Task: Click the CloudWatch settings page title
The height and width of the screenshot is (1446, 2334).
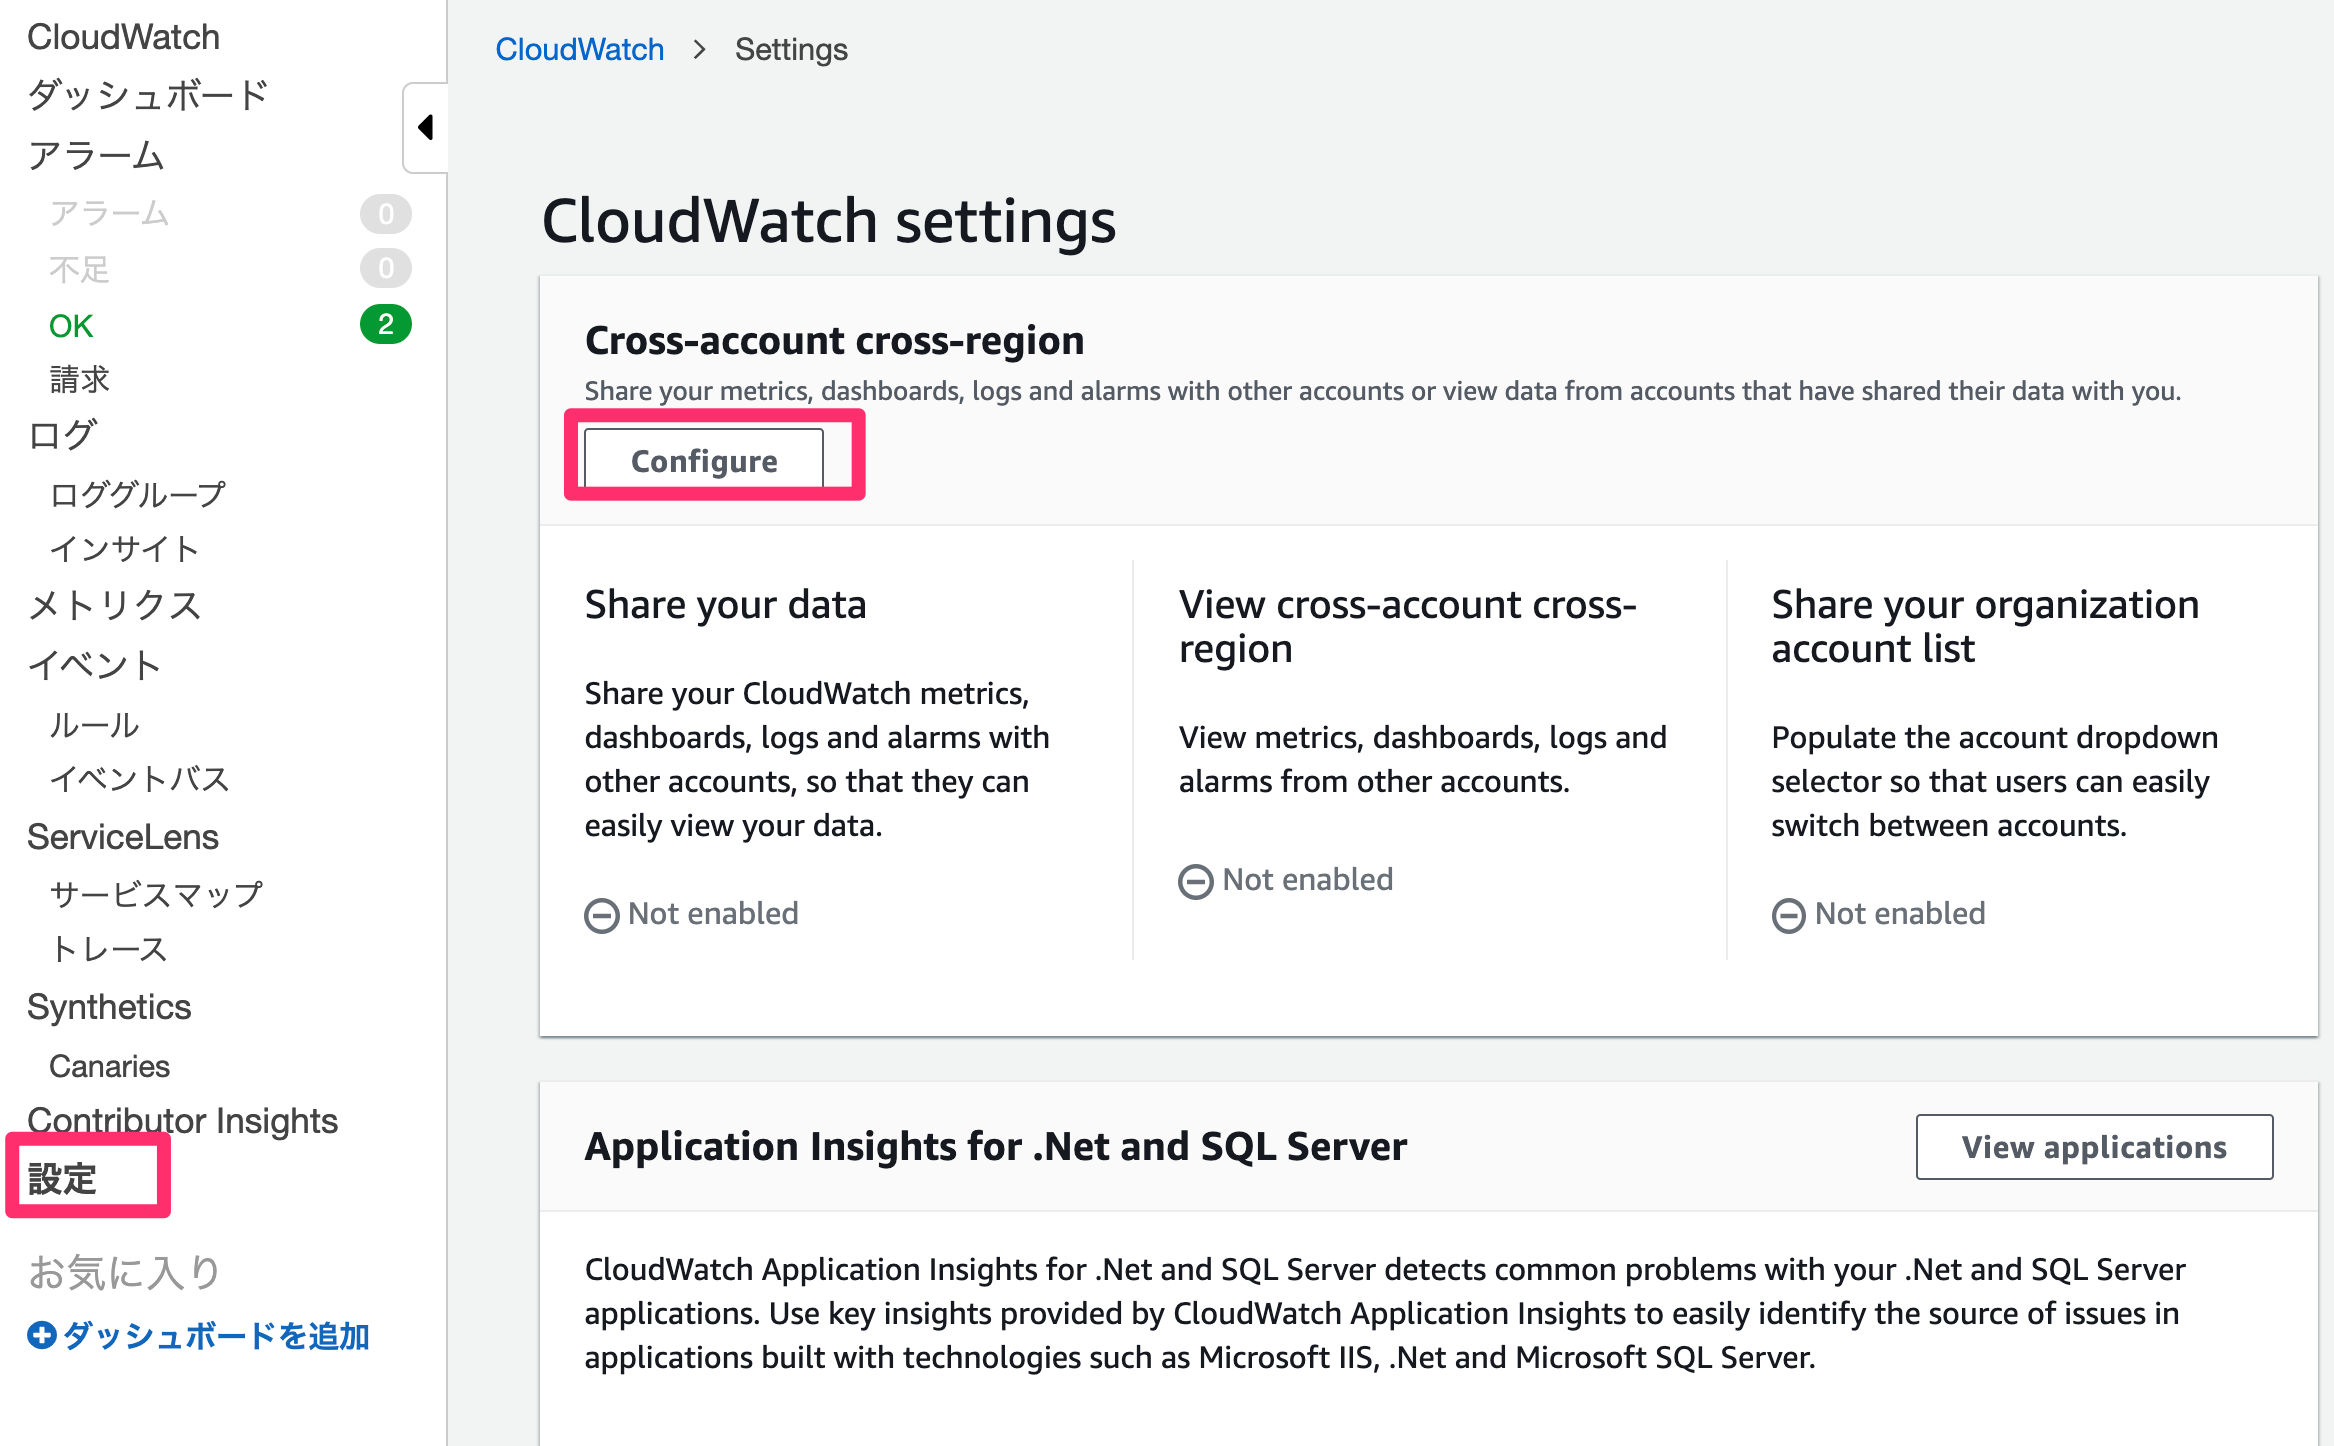Action: 829,221
